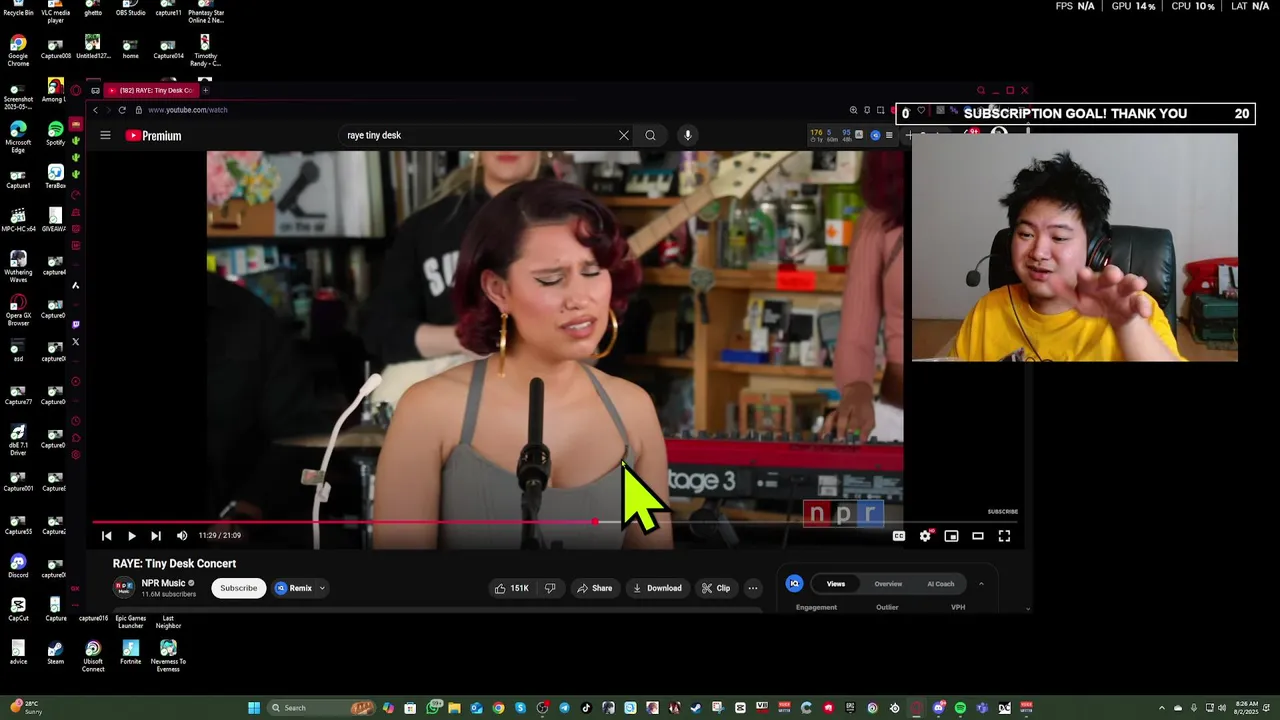Like the video showing 151K likes
This screenshot has width=1280, height=720.
point(512,588)
